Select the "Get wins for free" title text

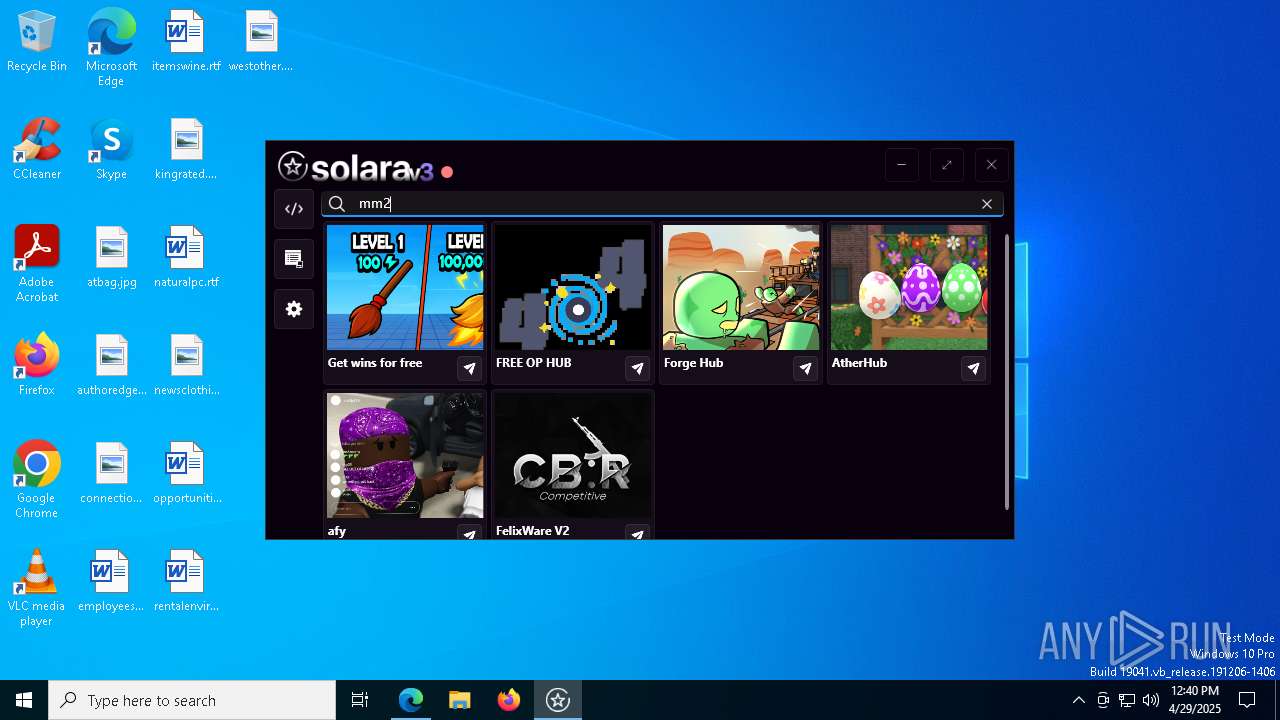pos(375,363)
